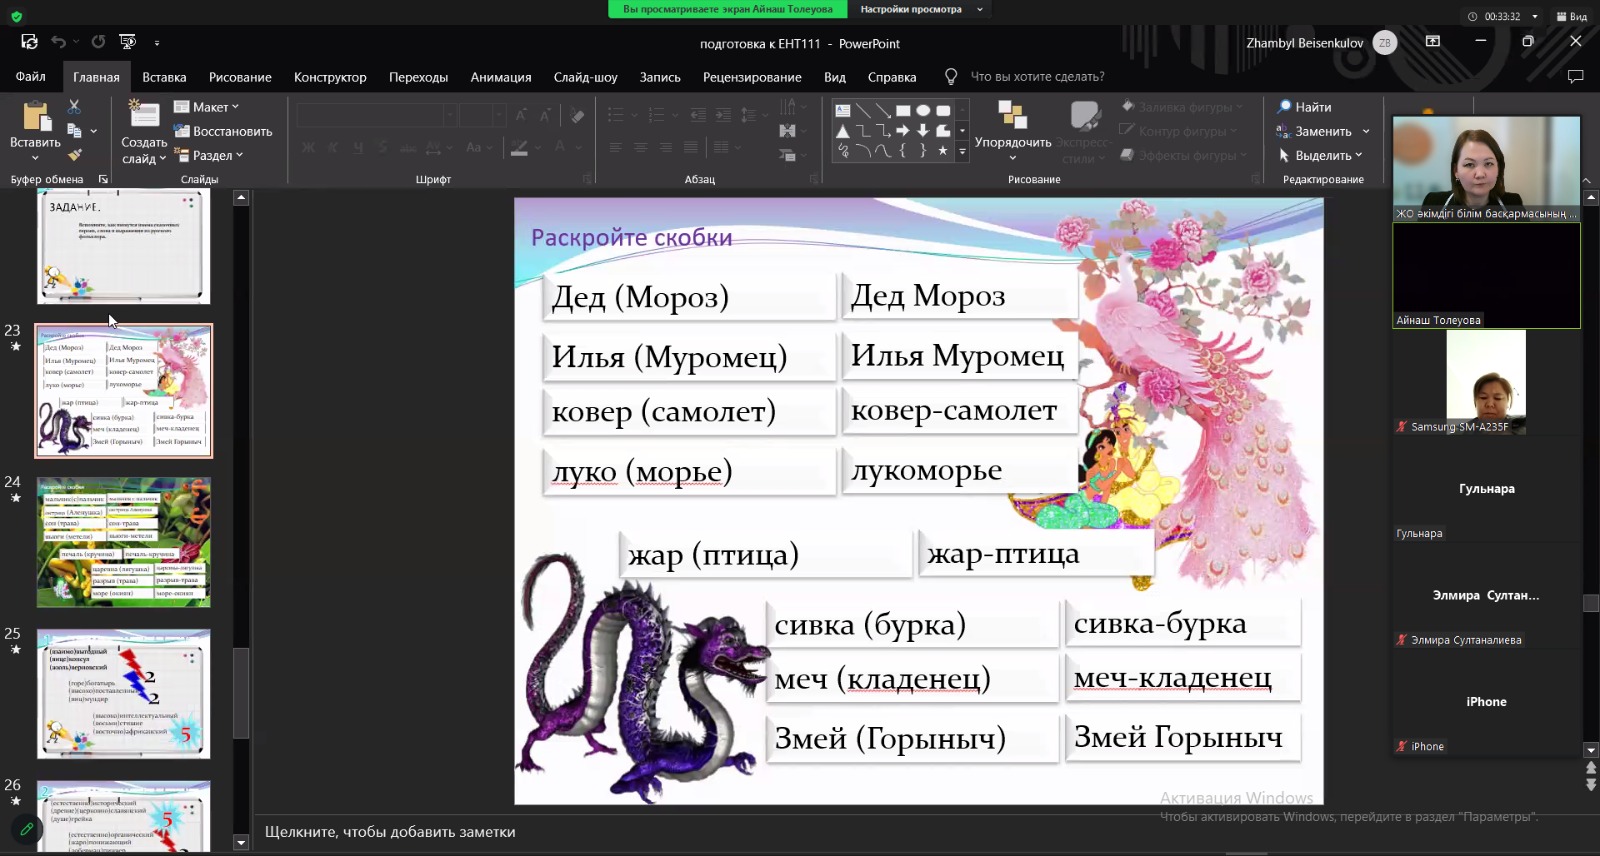This screenshot has height=856, width=1600.
Task: Expand the shapes gallery more arrow
Action: pos(963,152)
